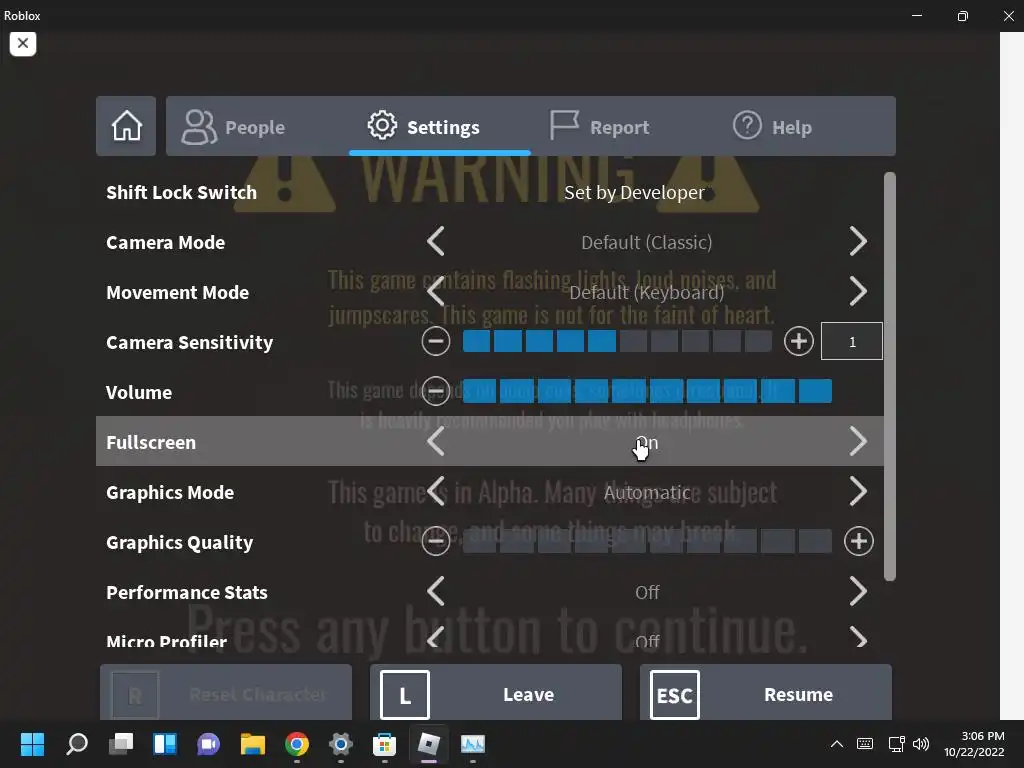The width and height of the screenshot is (1024, 768).
Task: Click the settings list vertical scrollbar
Action: (889, 376)
